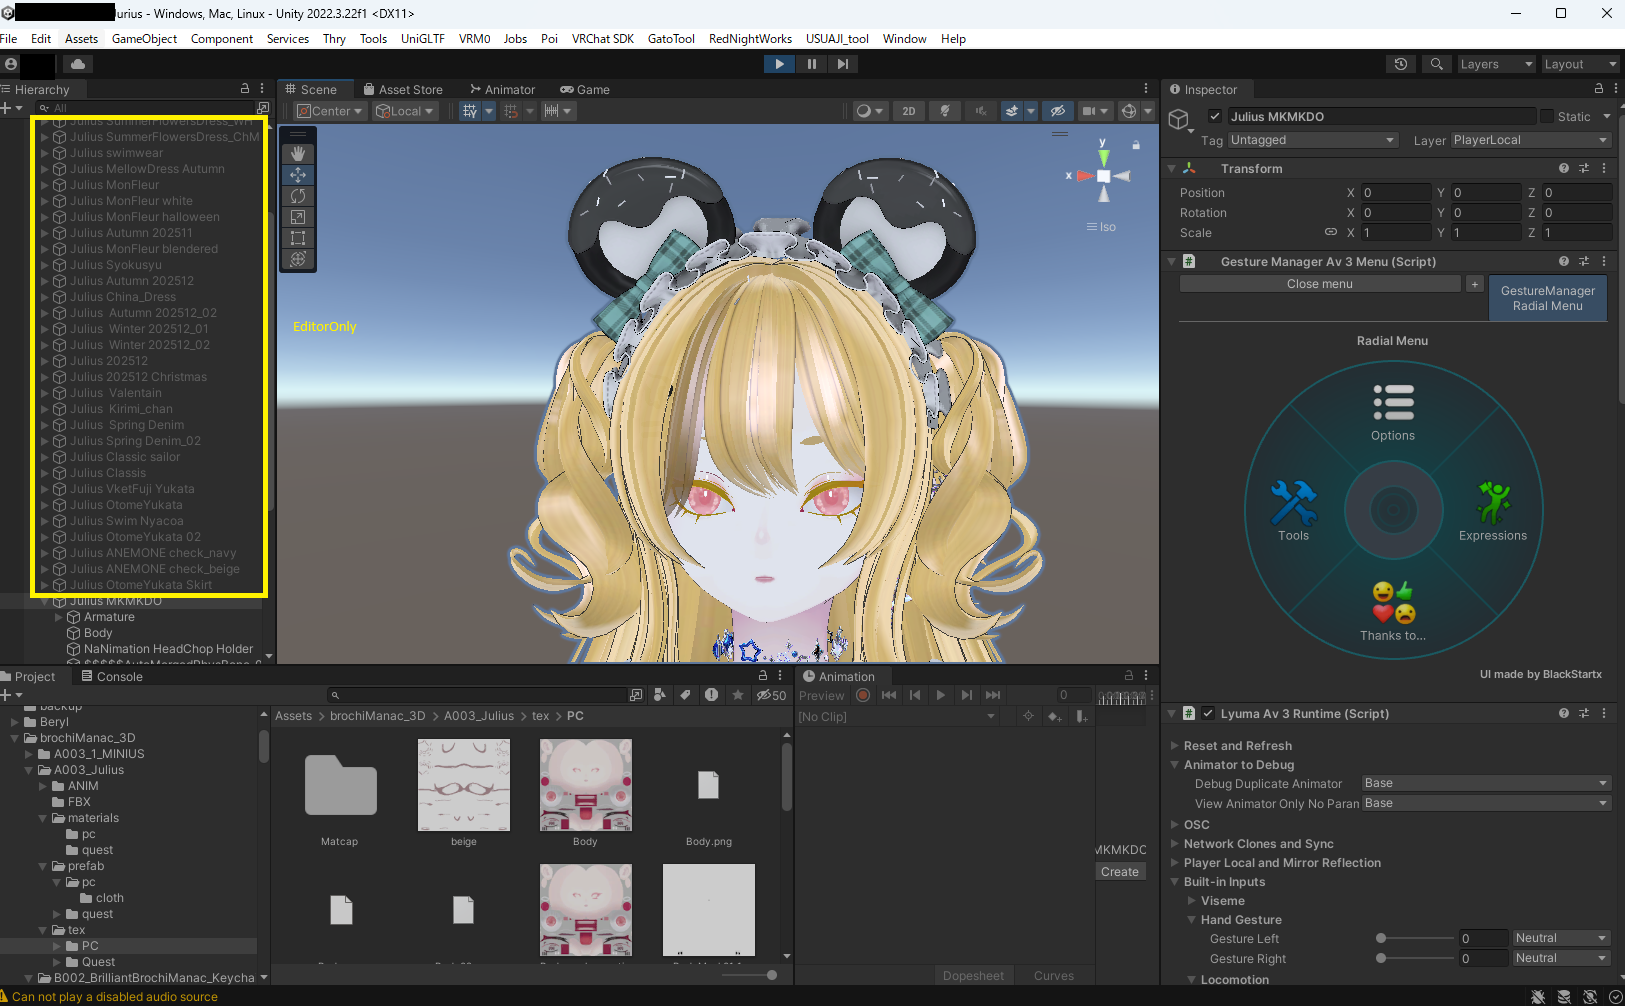Click the Animation record button
The image size is (1625, 1006).
coord(863,695)
